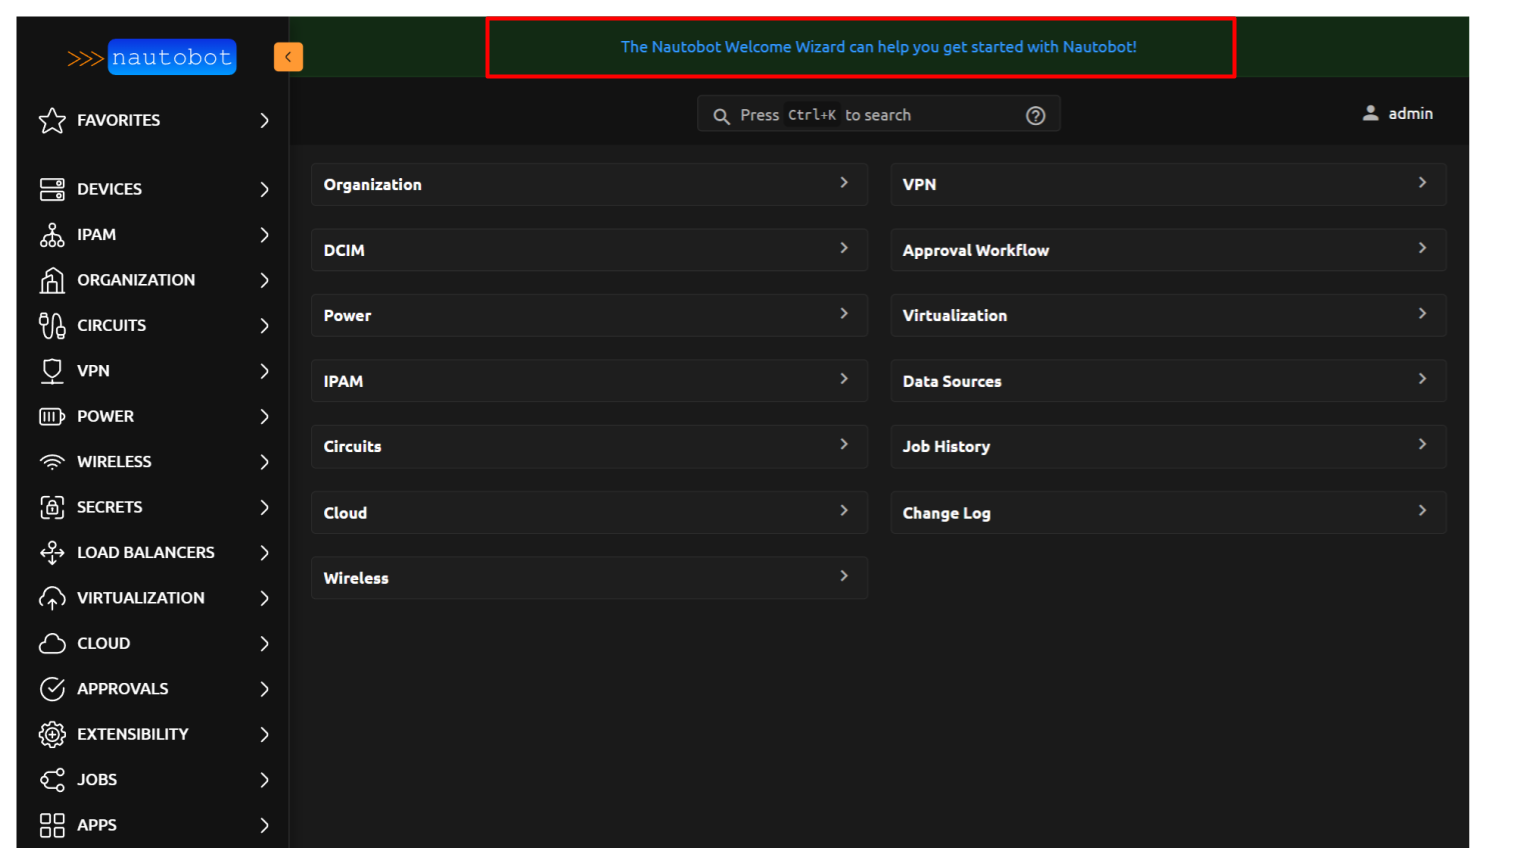Click the Cloud icon in sidebar
This screenshot has height=864, width=1536.
(x=52, y=643)
